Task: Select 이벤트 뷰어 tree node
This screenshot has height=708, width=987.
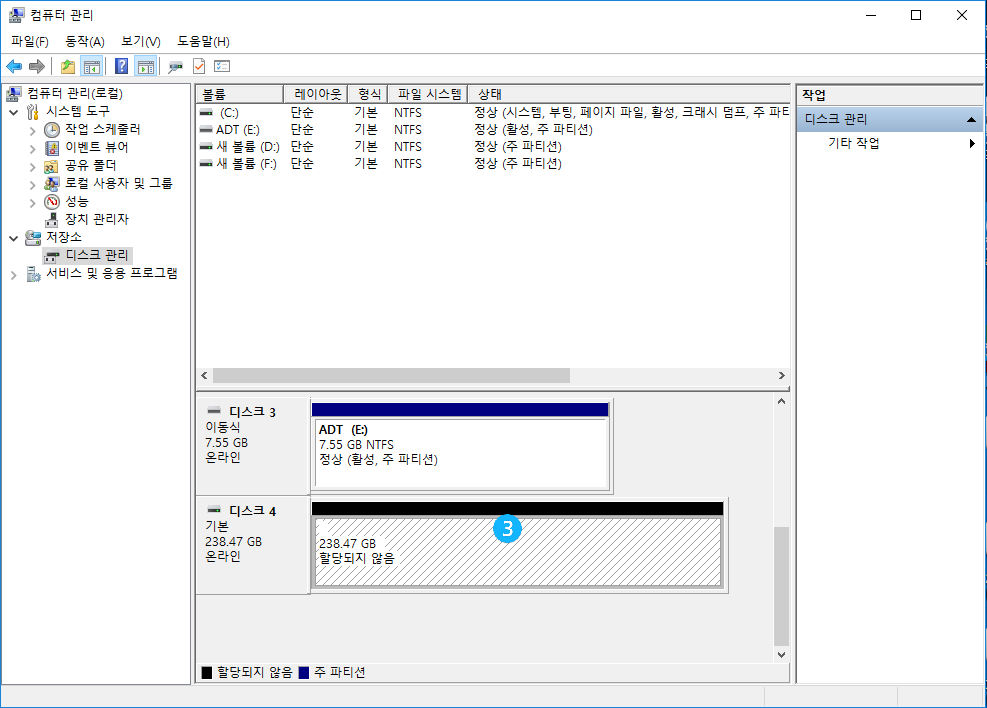Action: pyautogui.click(x=96, y=147)
